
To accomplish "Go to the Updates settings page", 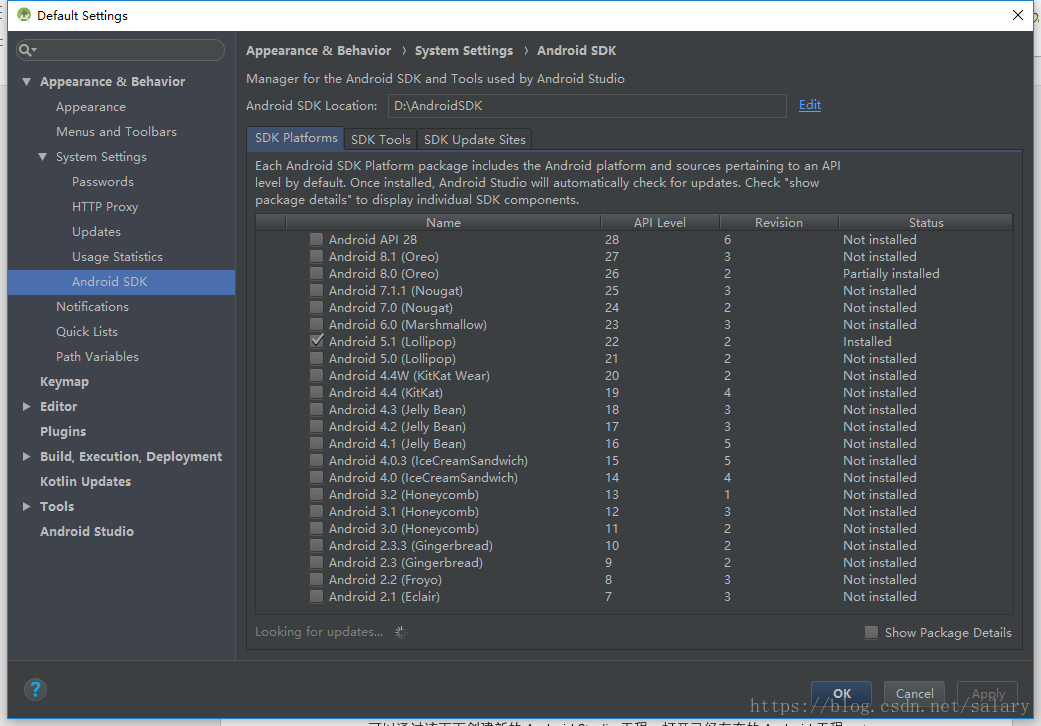I will click(96, 232).
